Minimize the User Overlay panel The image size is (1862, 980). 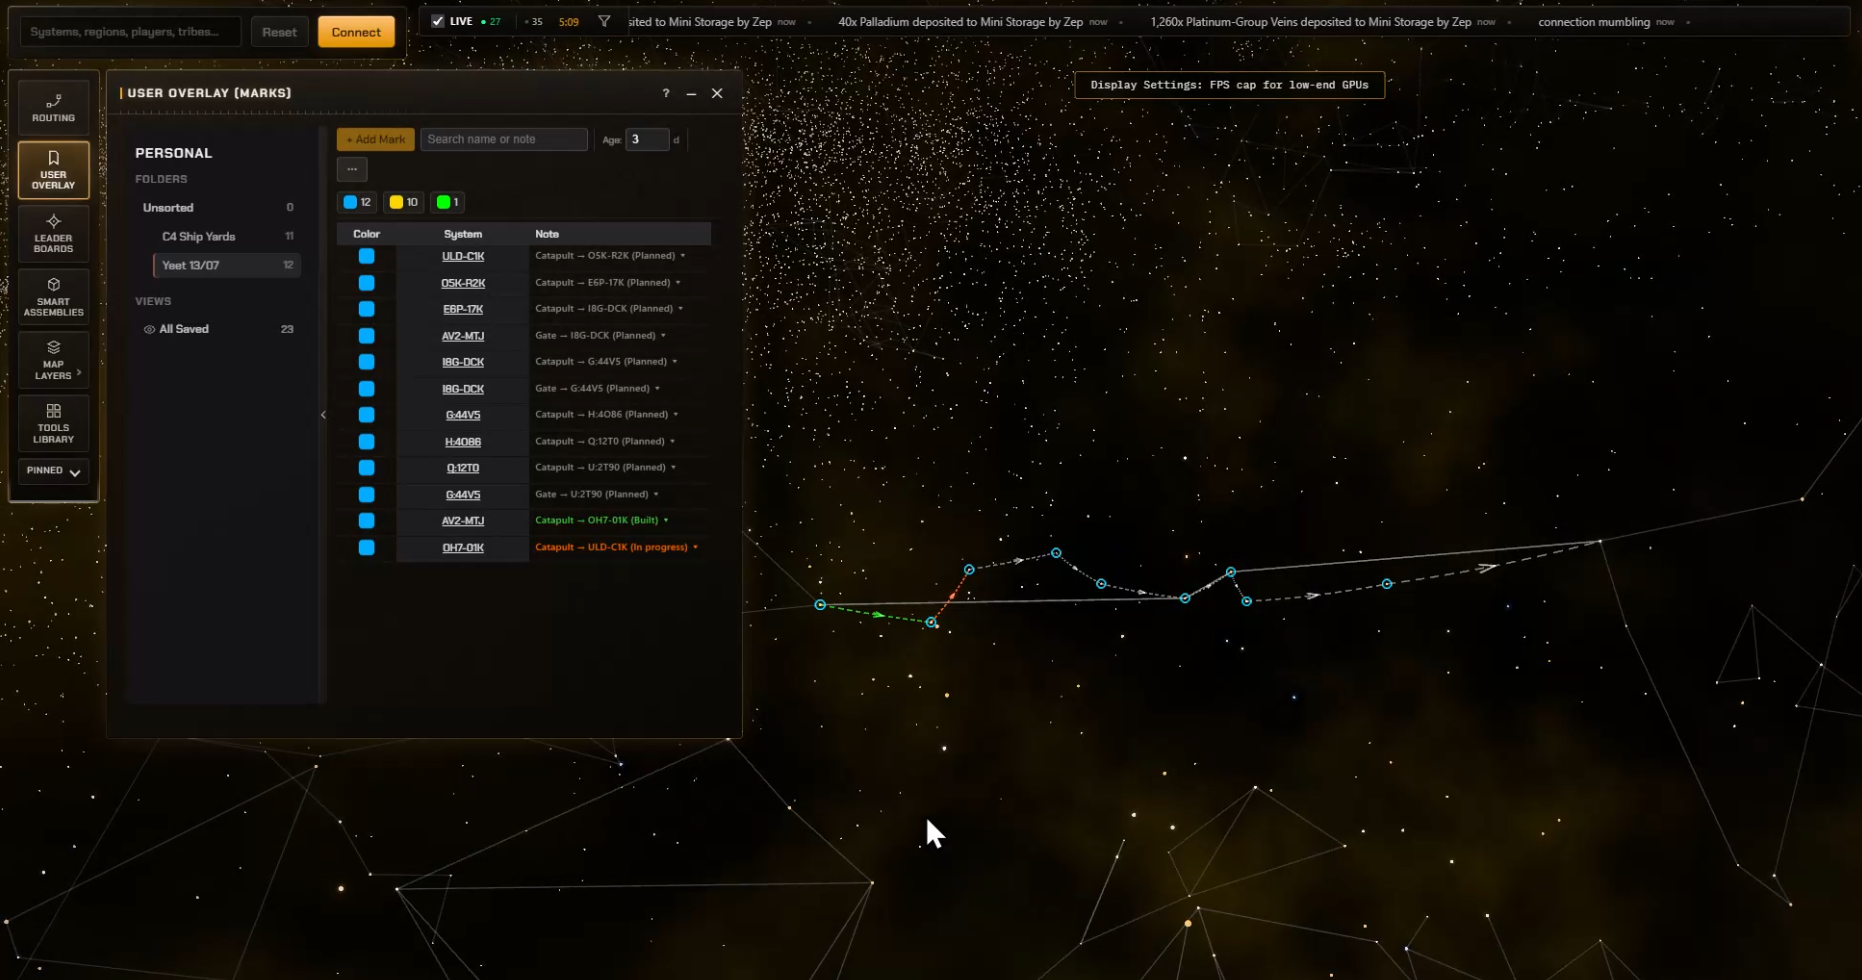(691, 93)
